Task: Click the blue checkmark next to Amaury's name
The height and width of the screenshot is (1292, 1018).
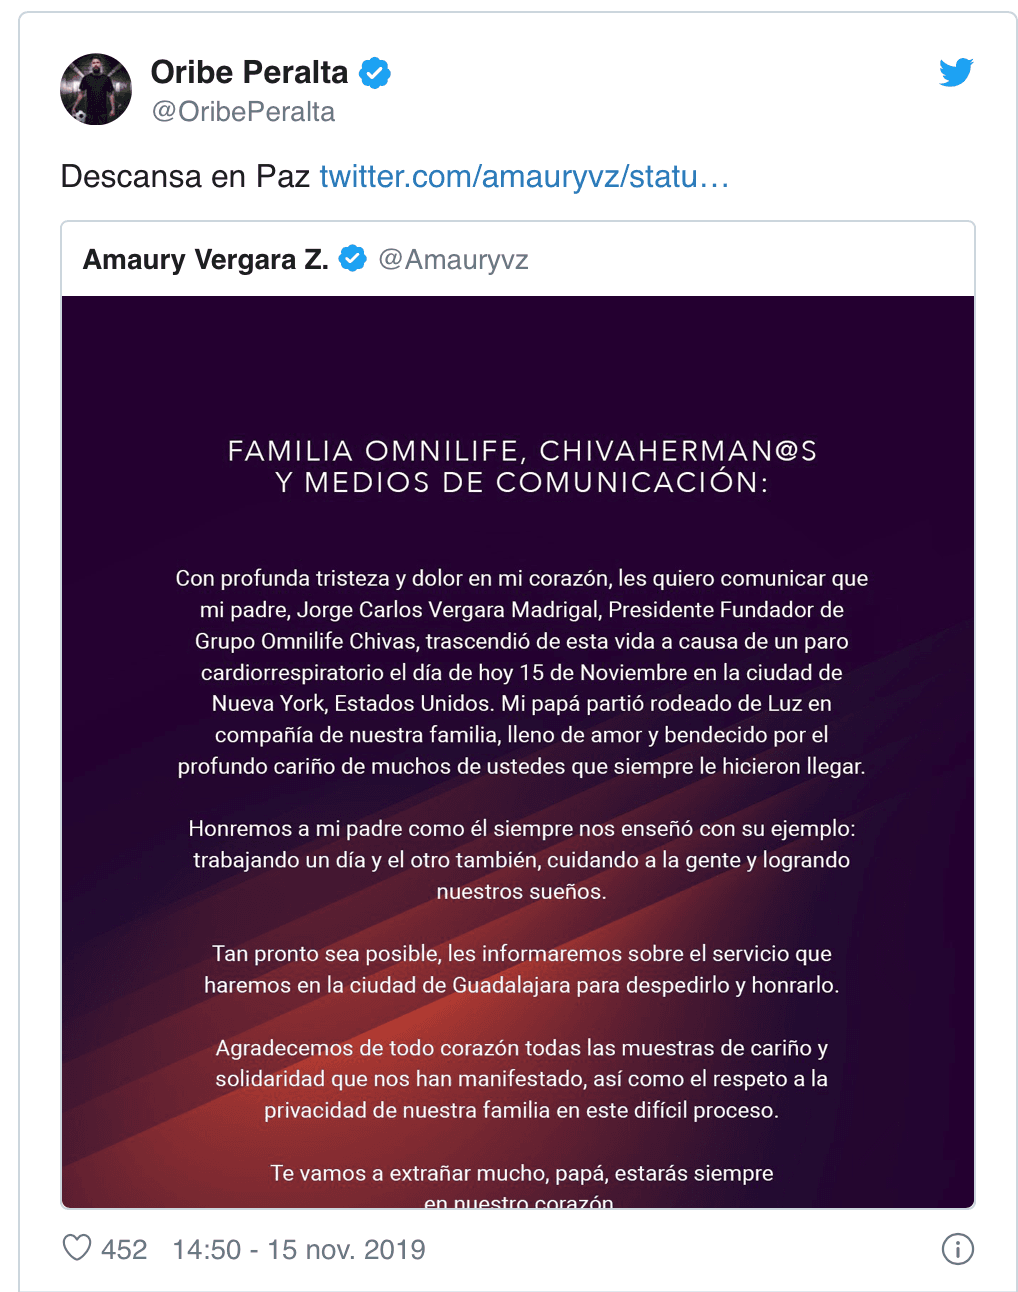Action: click(352, 259)
